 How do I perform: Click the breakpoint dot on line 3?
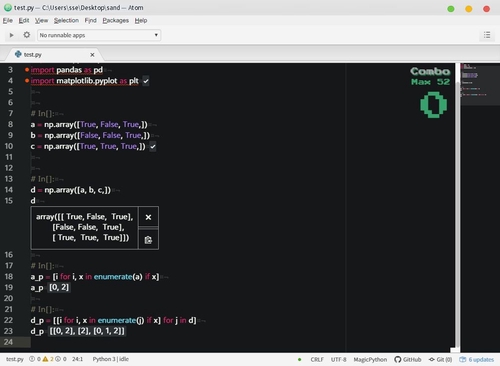[27, 70]
